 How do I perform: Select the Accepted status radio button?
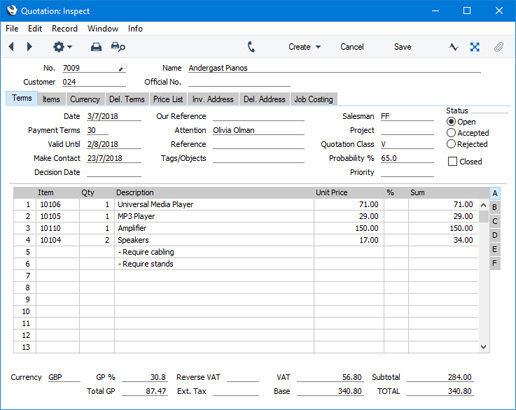point(451,133)
